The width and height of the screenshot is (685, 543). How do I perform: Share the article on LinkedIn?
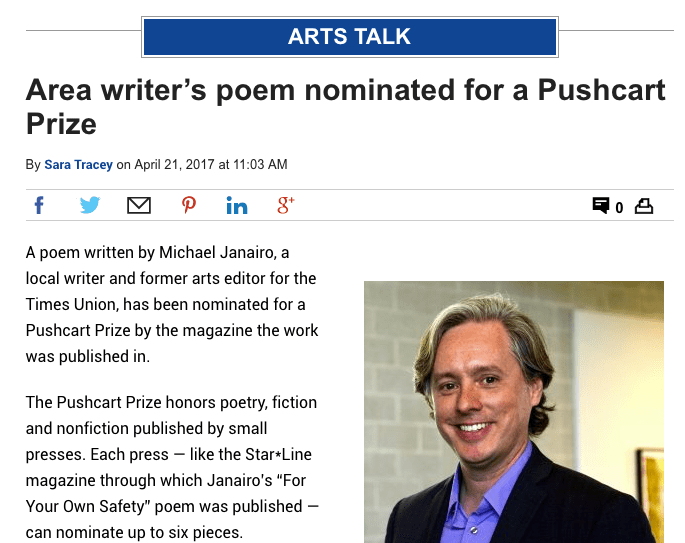[x=237, y=206]
